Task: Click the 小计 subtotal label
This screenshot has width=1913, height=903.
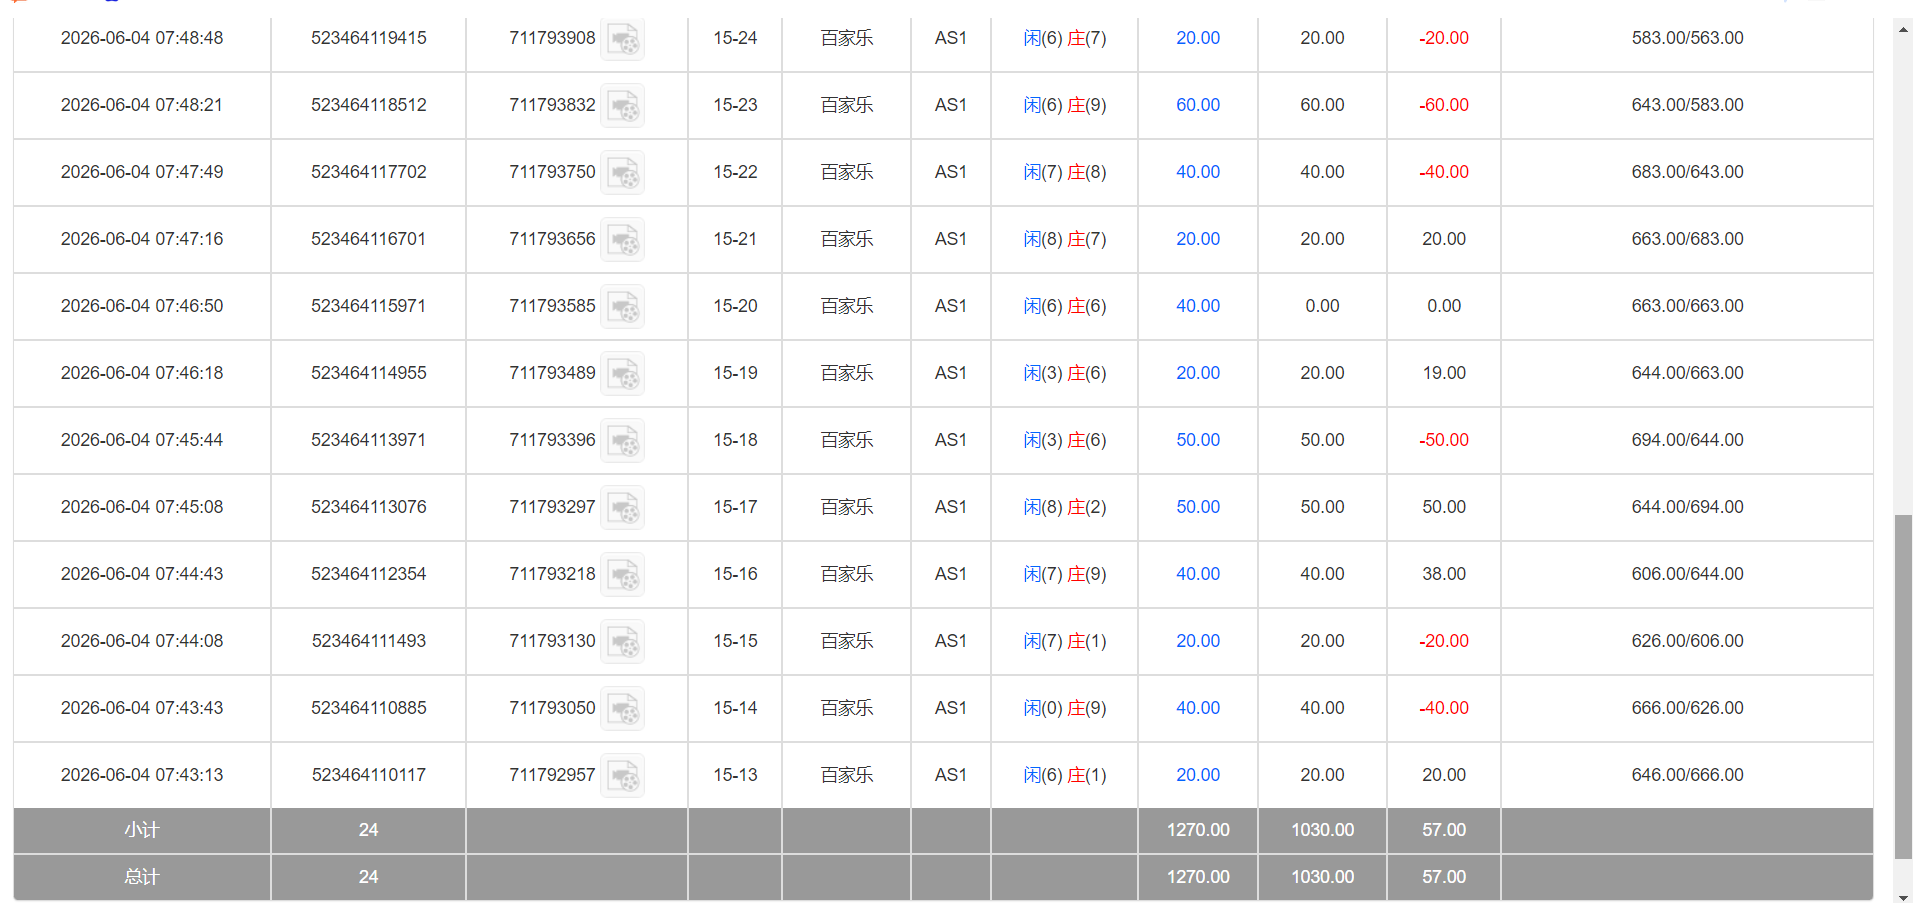Action: coord(142,830)
